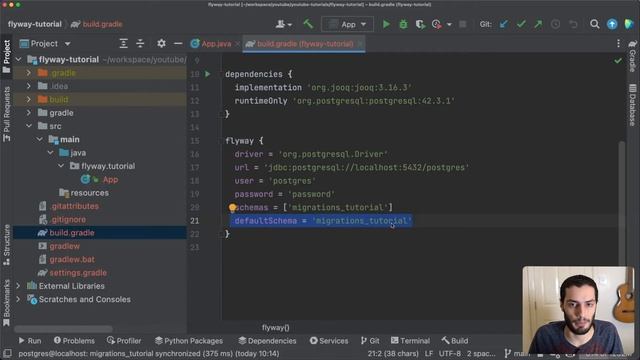Open Gradle tool window on right
640x360 pixels.
click(x=632, y=56)
